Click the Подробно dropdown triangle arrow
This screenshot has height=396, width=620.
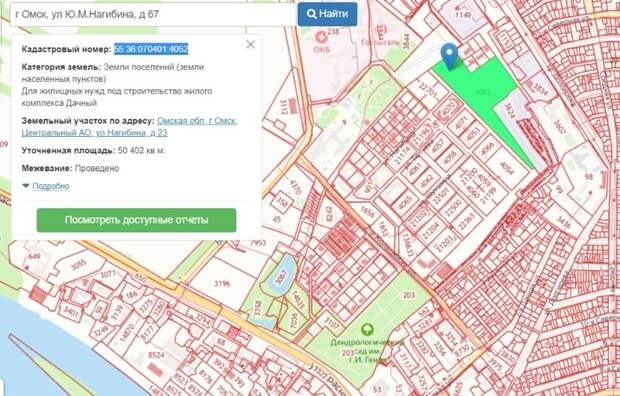(26, 186)
